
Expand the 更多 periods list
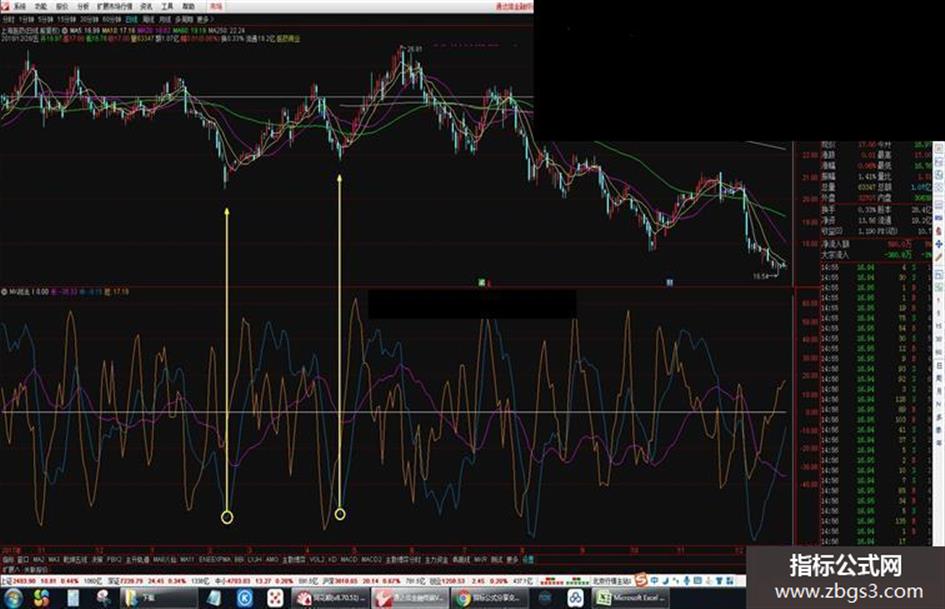pos(204,20)
